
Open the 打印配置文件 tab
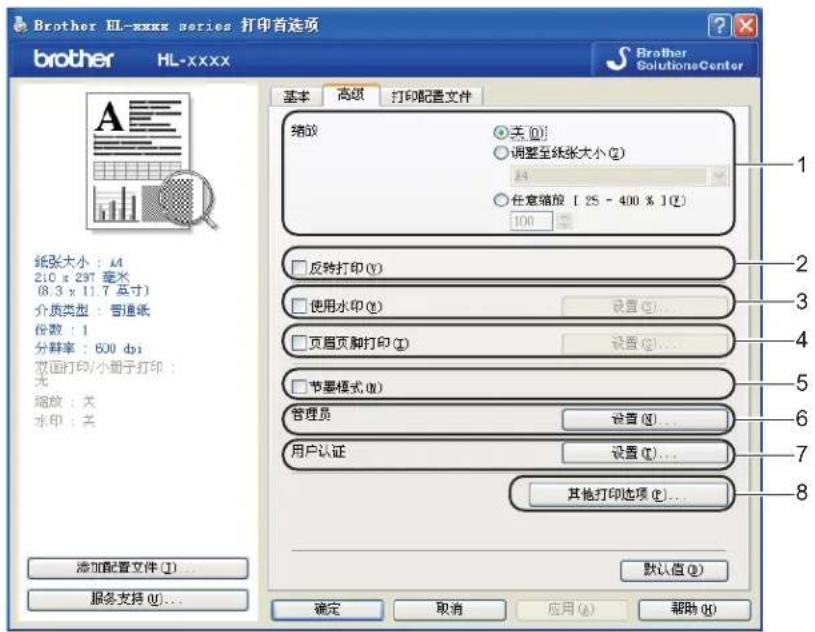431,96
